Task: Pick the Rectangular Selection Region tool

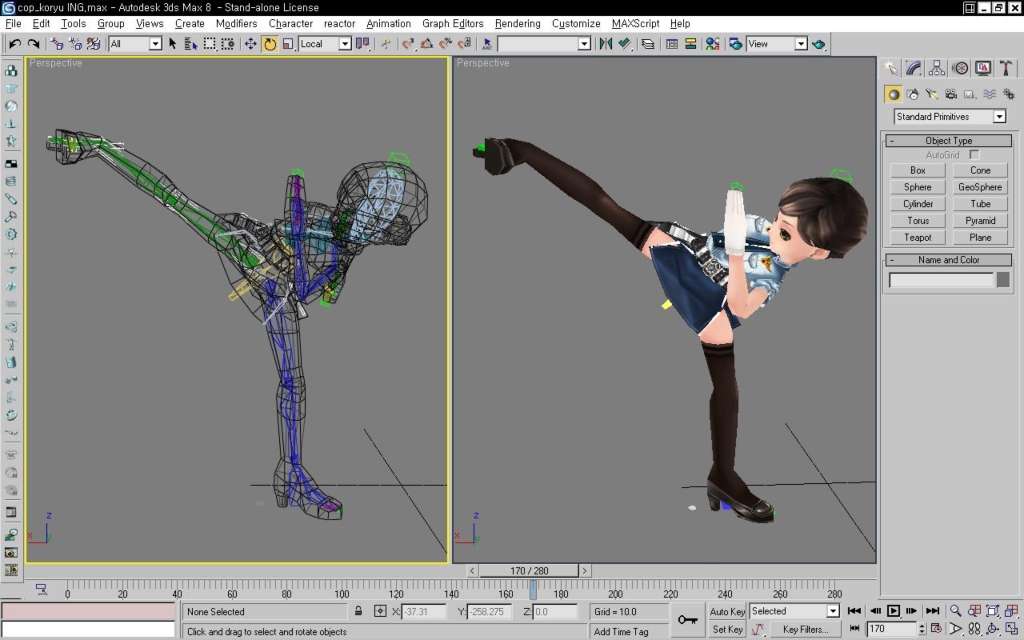Action: 209,44
